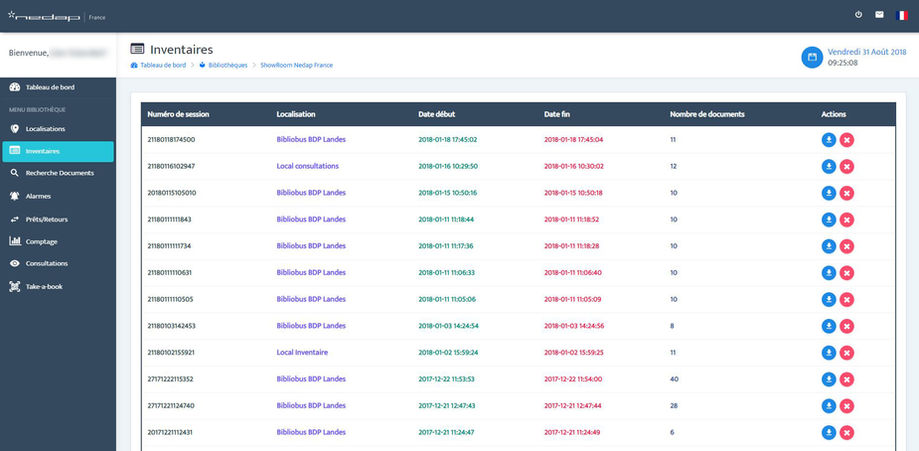Open the Consultations menu item

(x=58, y=264)
